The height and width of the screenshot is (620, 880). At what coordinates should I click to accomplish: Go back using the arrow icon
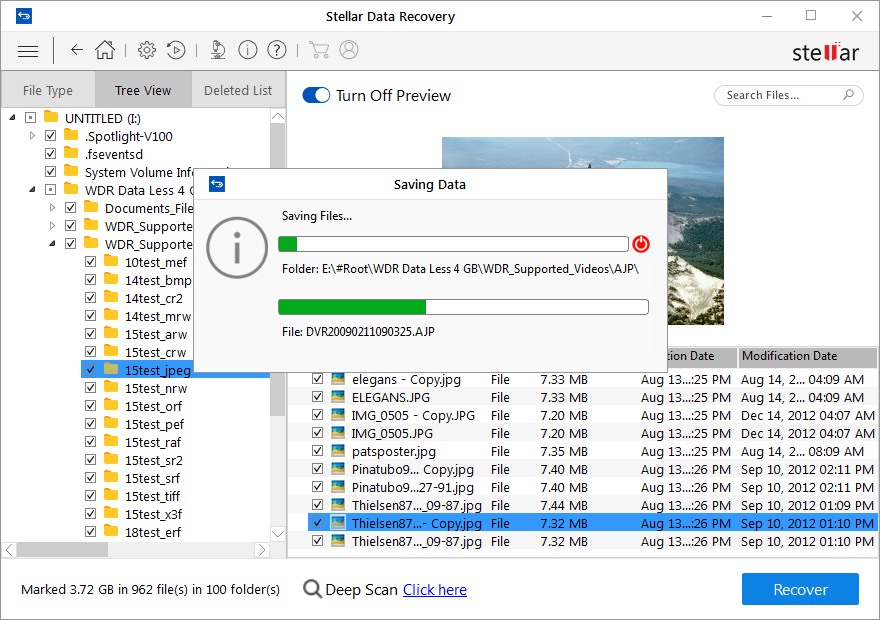(x=77, y=50)
